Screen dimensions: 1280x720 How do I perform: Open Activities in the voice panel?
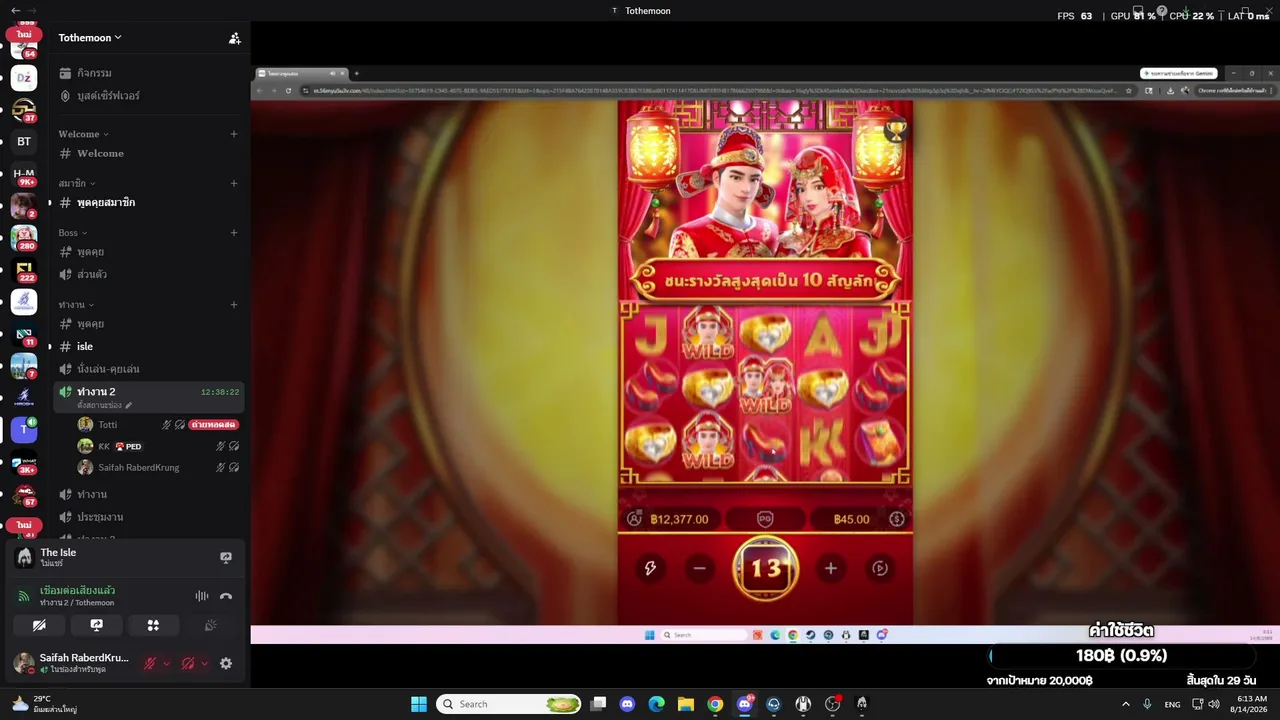tap(153, 625)
